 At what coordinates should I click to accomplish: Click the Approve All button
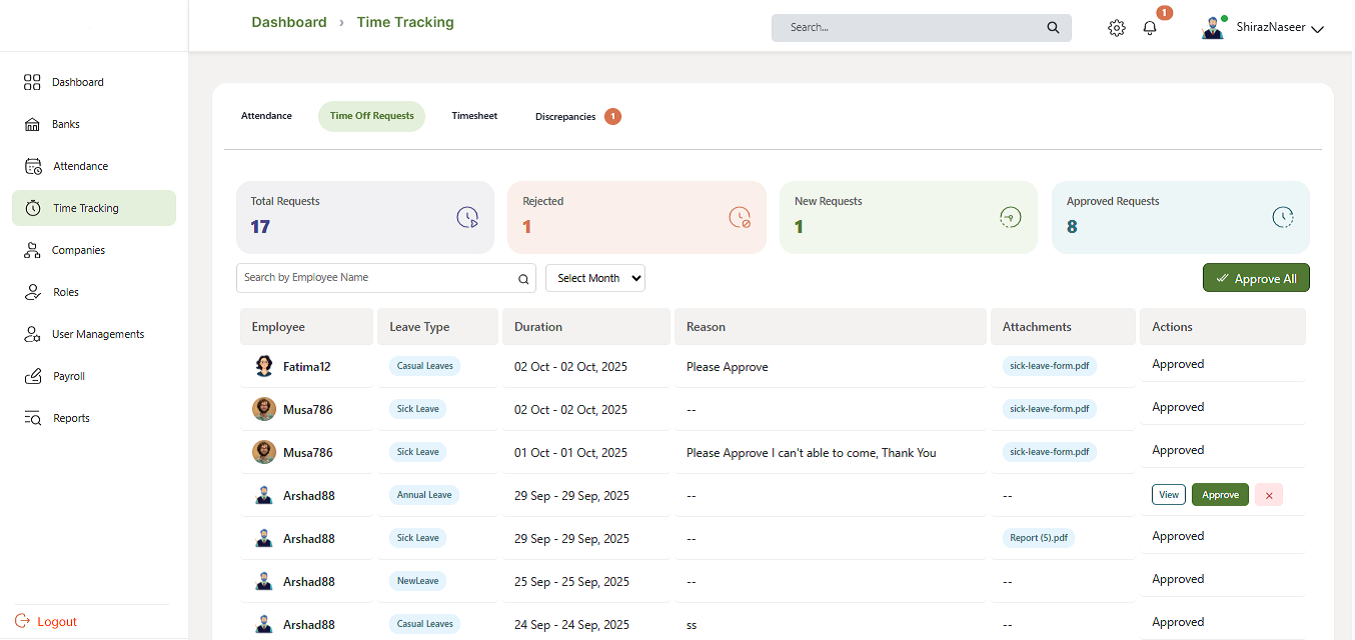point(1256,277)
